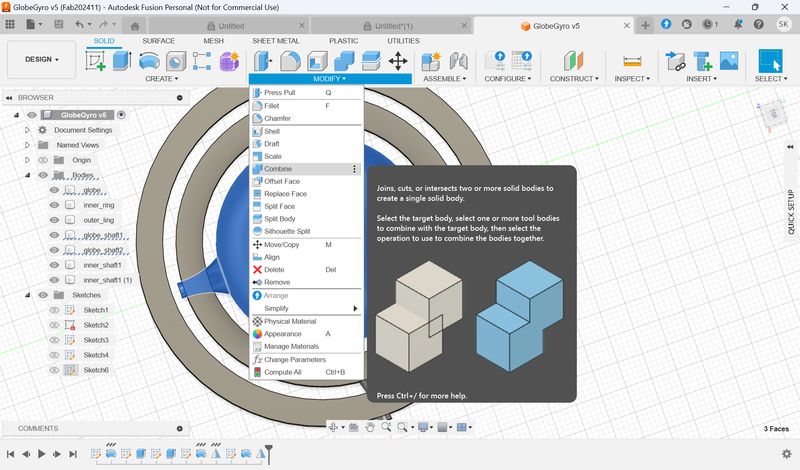
Task: Open the CONSTRUCT dropdown menu
Action: coord(574,79)
